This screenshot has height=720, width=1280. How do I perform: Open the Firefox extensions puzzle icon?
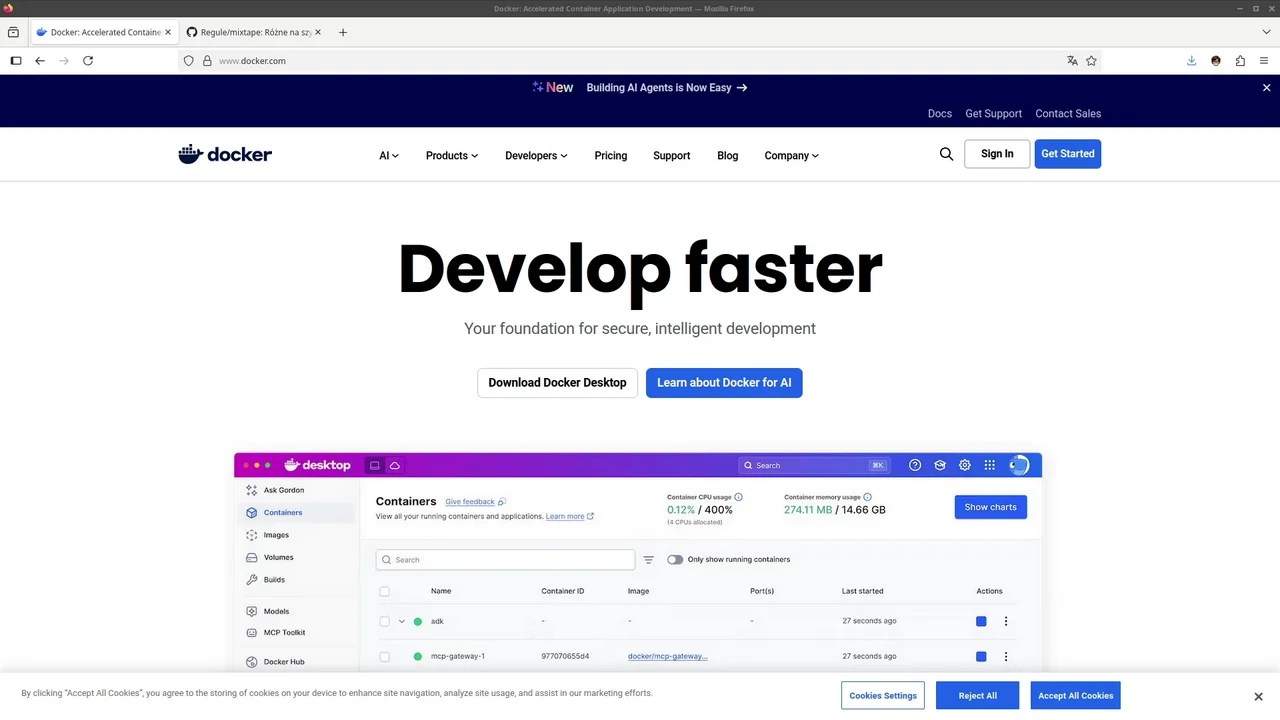coord(1240,61)
